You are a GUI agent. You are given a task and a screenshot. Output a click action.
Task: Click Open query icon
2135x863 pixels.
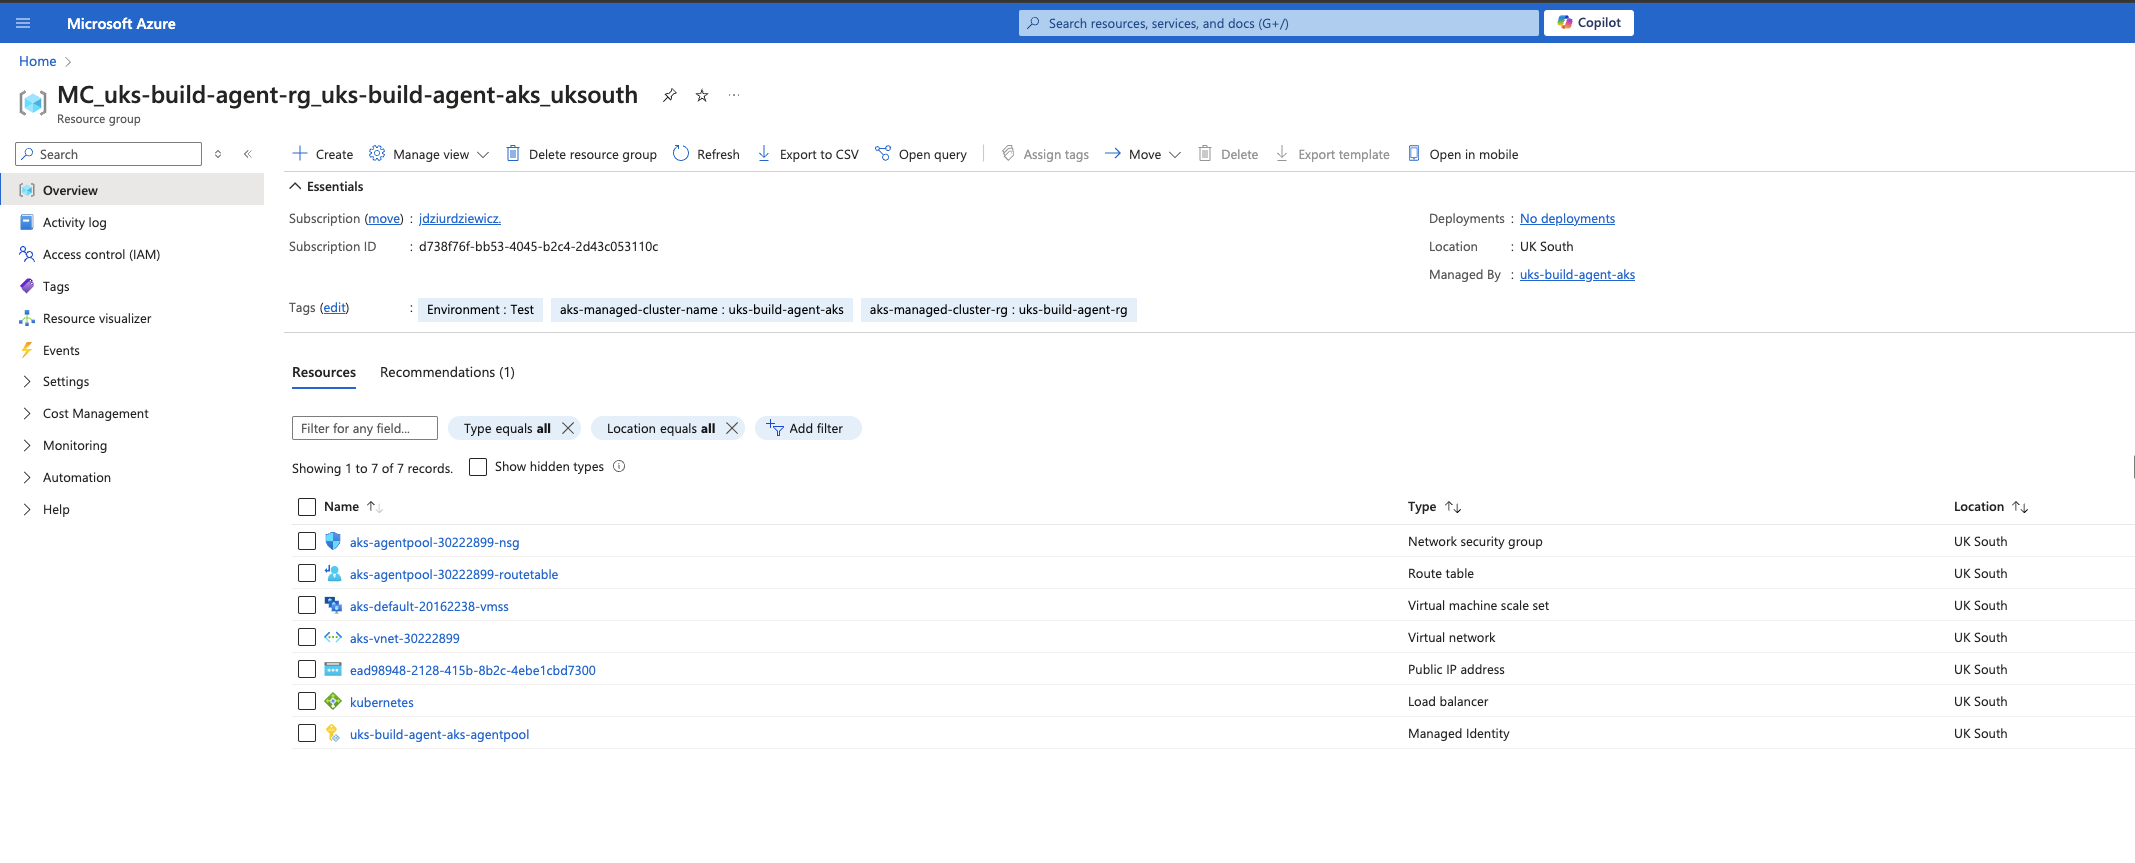(x=883, y=153)
